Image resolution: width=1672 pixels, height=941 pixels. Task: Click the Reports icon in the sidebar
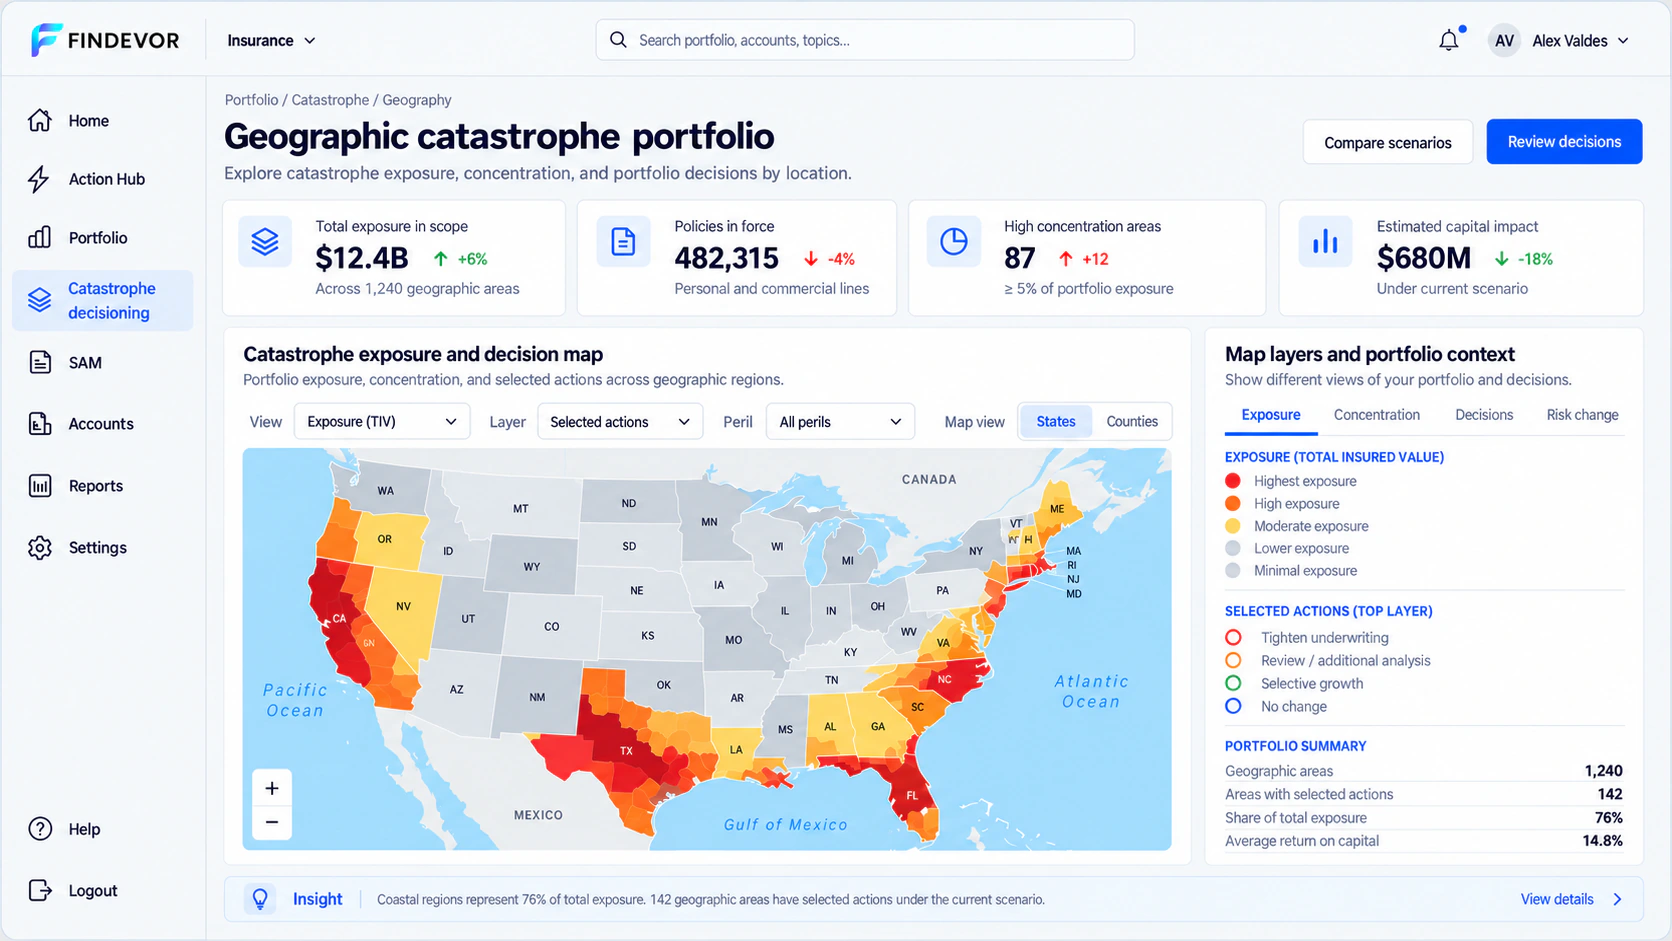point(40,486)
